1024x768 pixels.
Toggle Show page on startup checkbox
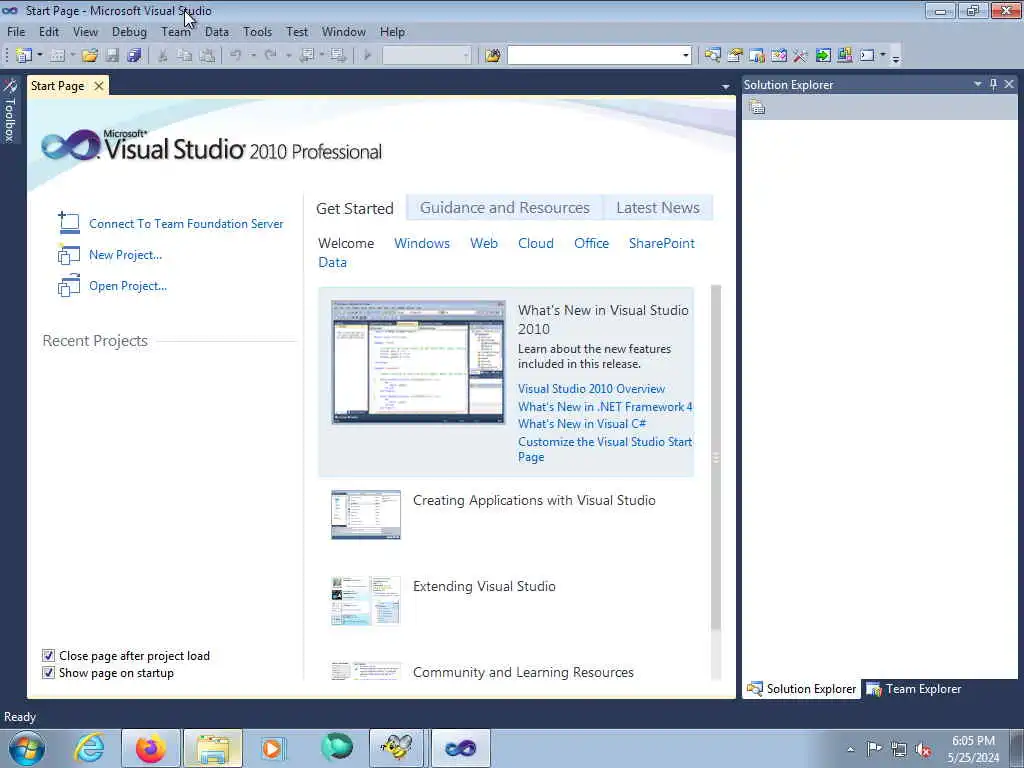click(48, 673)
